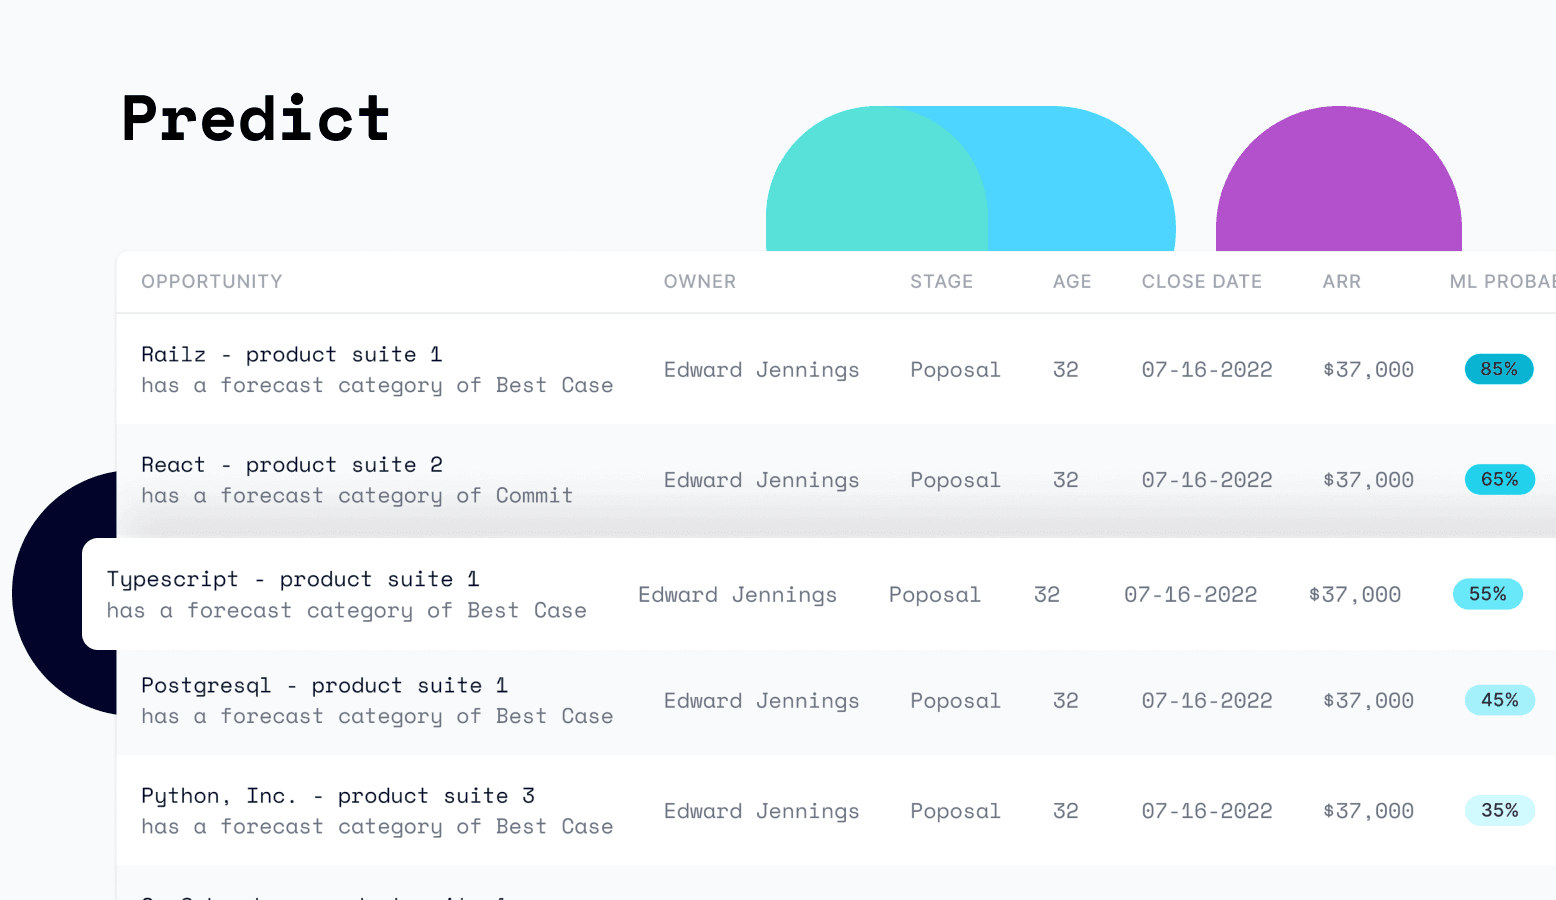Click the purple semicircle graphic
Screen dimensions: 1556x900
[1339, 178]
